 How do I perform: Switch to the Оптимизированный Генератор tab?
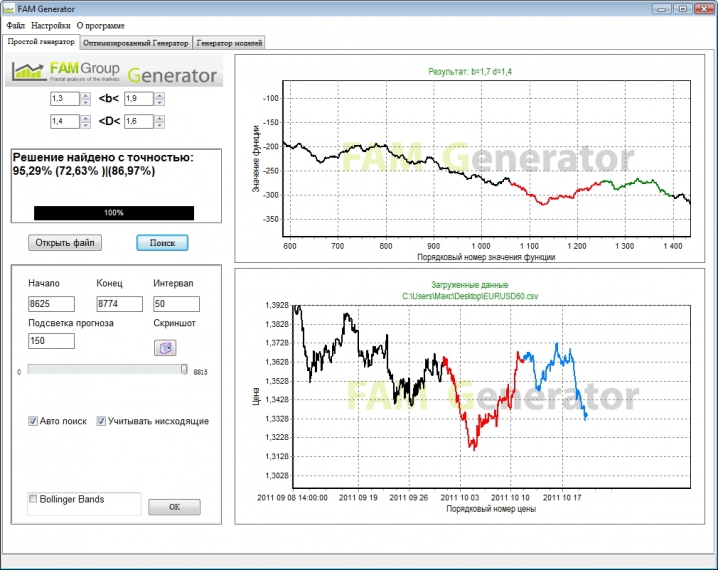click(x=136, y=43)
